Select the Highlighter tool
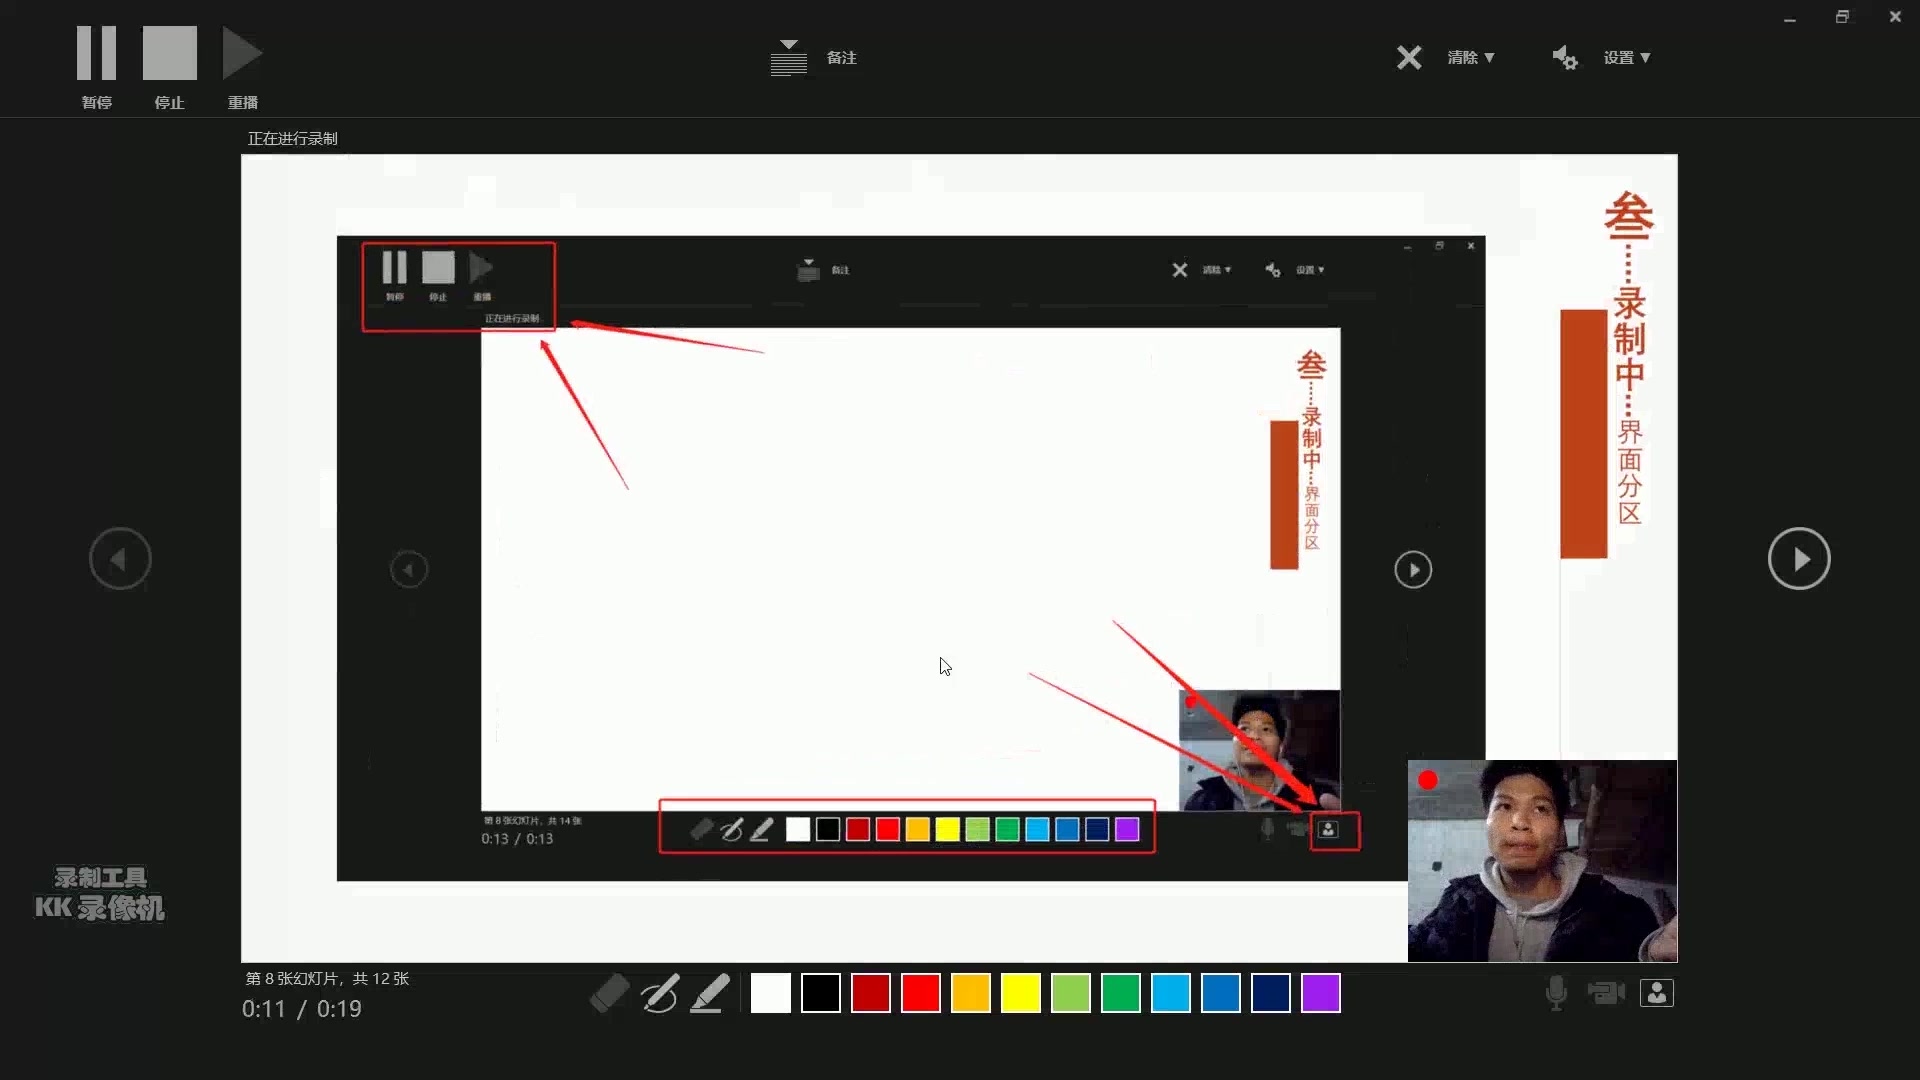This screenshot has width=1920, height=1080. pyautogui.click(x=710, y=993)
